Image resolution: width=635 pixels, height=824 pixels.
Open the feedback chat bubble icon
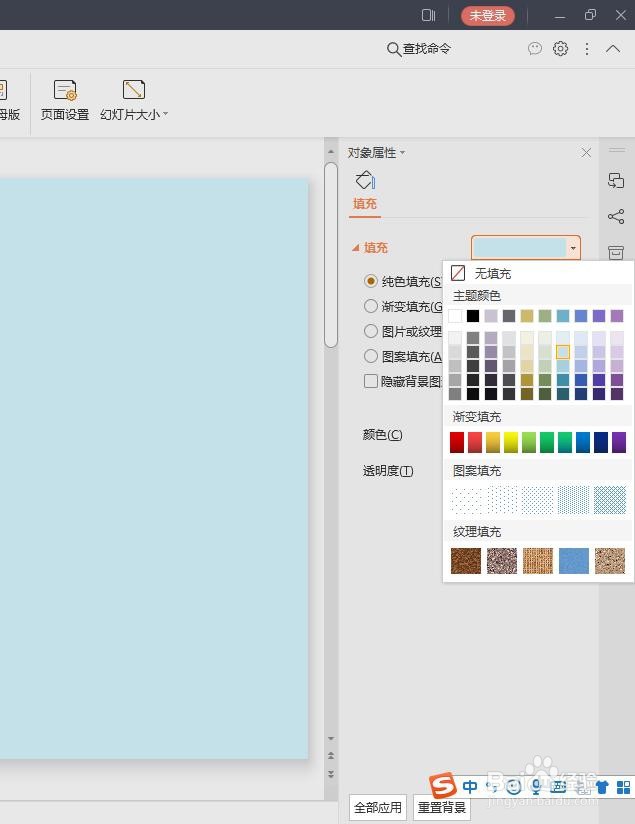535,49
